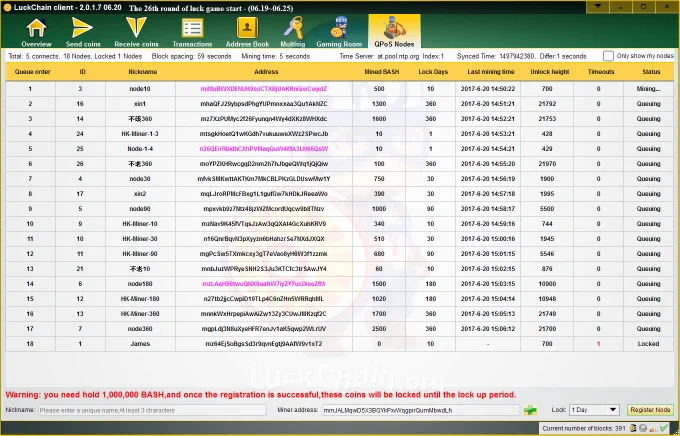Image resolution: width=680 pixels, height=436 pixels.
Task: Click the Mining... status cell
Action: pyautogui.click(x=648, y=89)
